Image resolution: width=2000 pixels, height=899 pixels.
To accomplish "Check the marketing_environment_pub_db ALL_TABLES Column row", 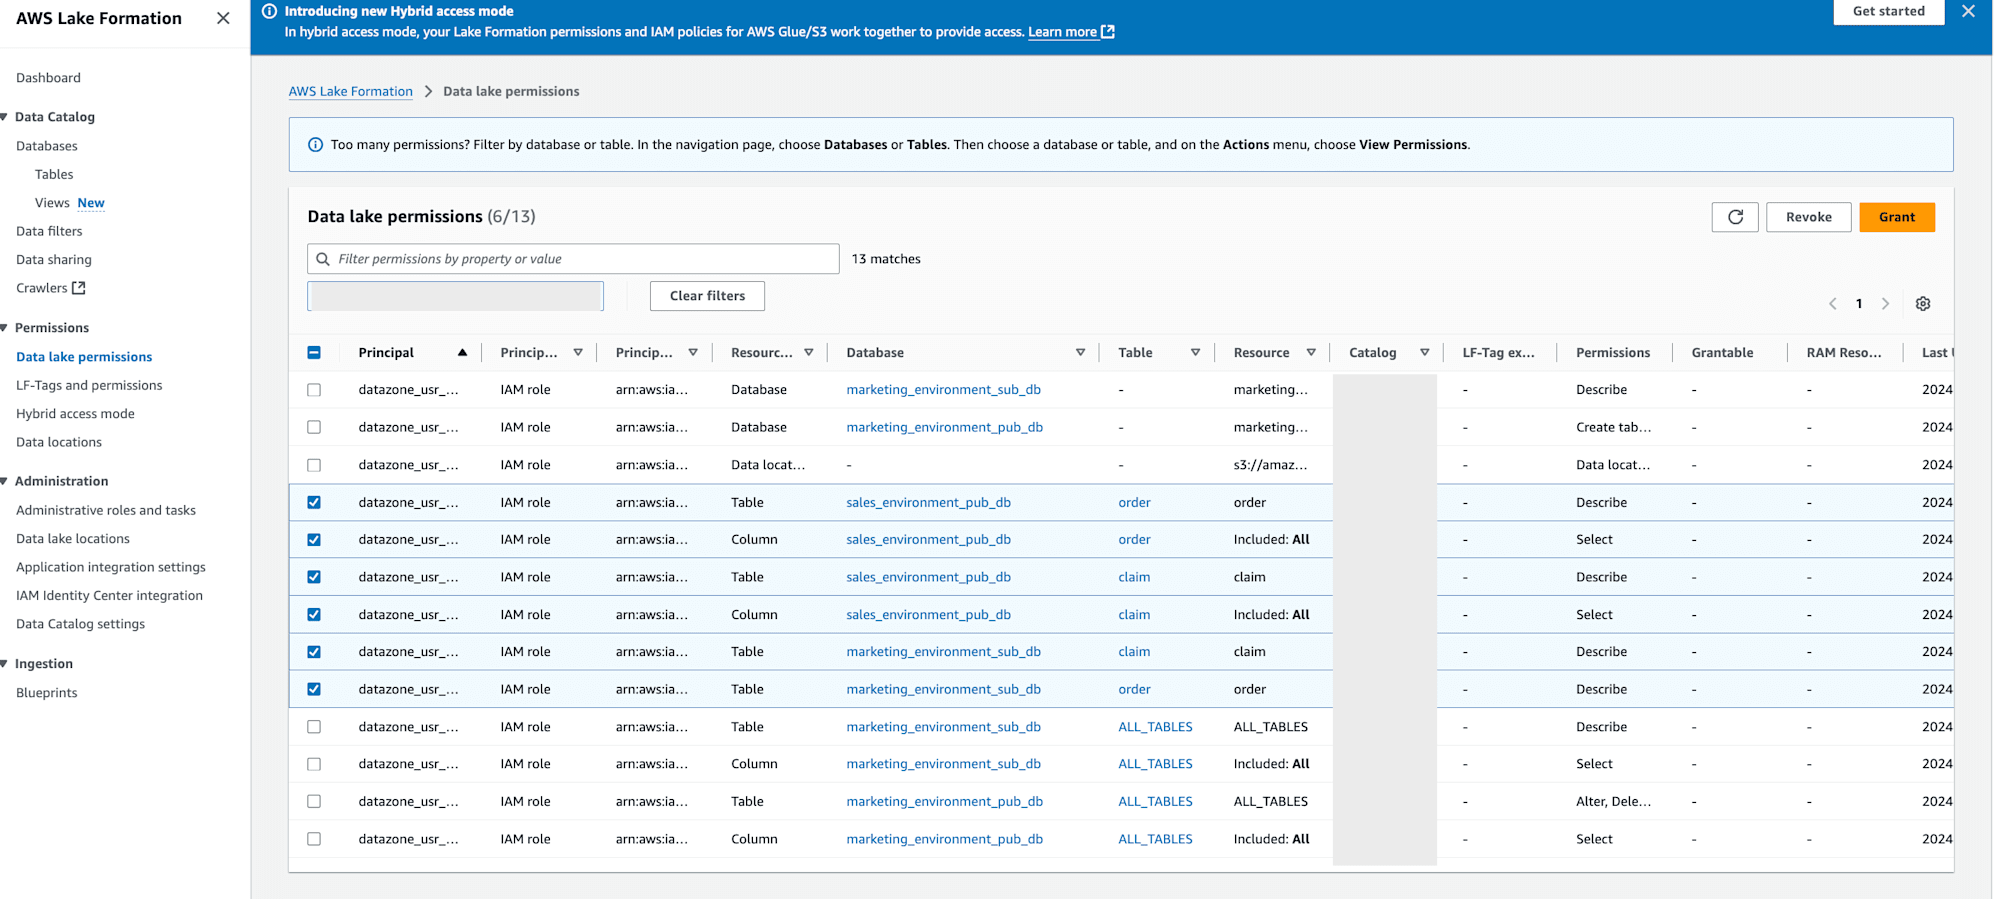I will click(x=314, y=839).
